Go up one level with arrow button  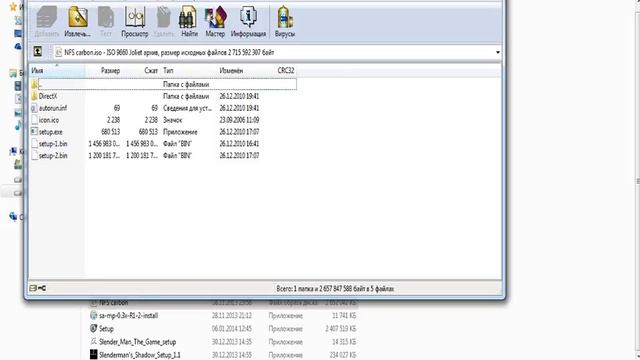click(x=38, y=51)
